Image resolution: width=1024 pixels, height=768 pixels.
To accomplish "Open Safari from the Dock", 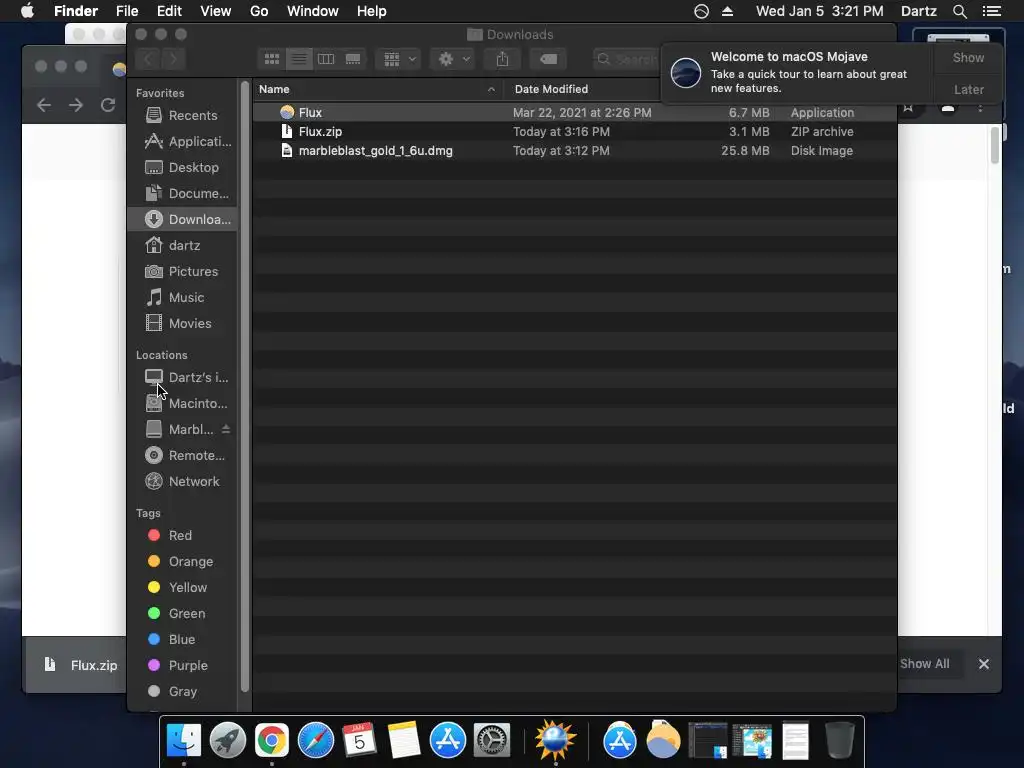I will coord(315,741).
